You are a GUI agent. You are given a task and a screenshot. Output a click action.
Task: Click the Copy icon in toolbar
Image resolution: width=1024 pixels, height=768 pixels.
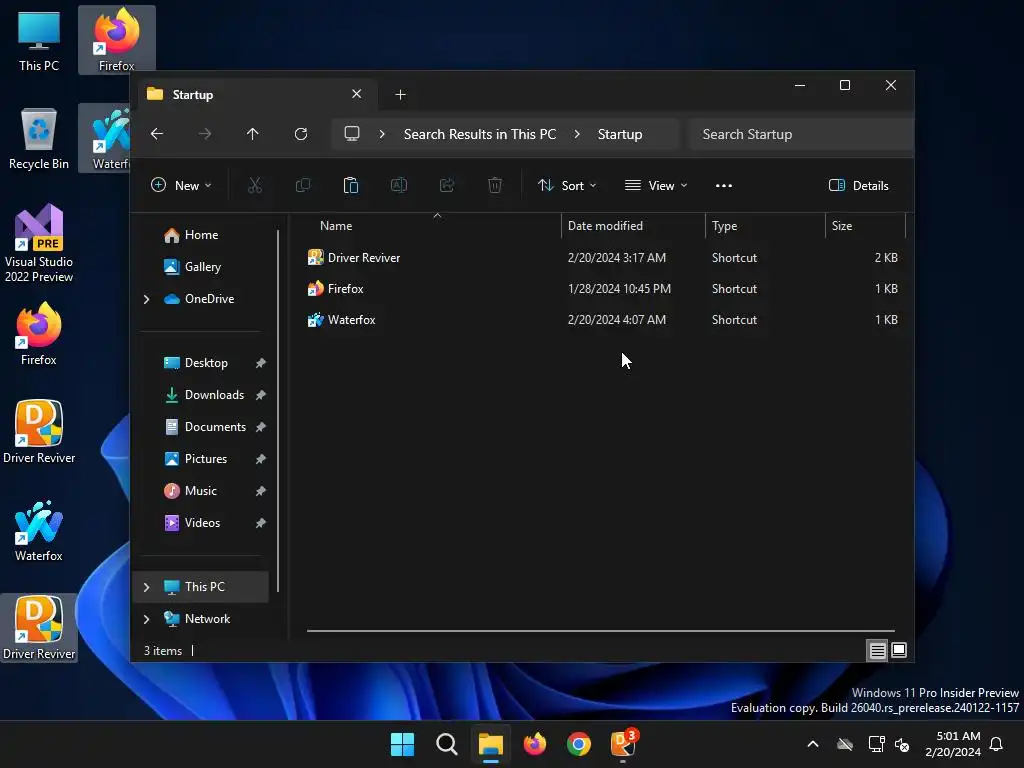click(302, 185)
